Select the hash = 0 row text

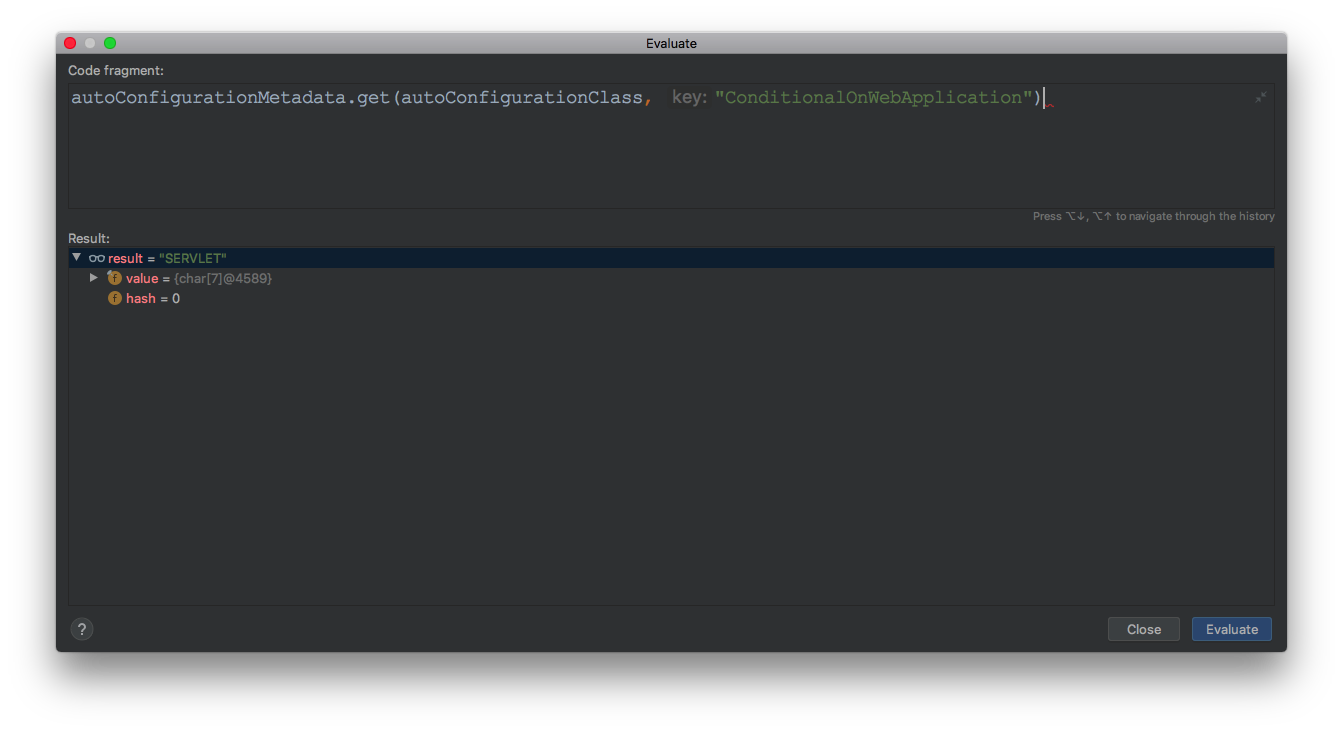[x=153, y=299]
